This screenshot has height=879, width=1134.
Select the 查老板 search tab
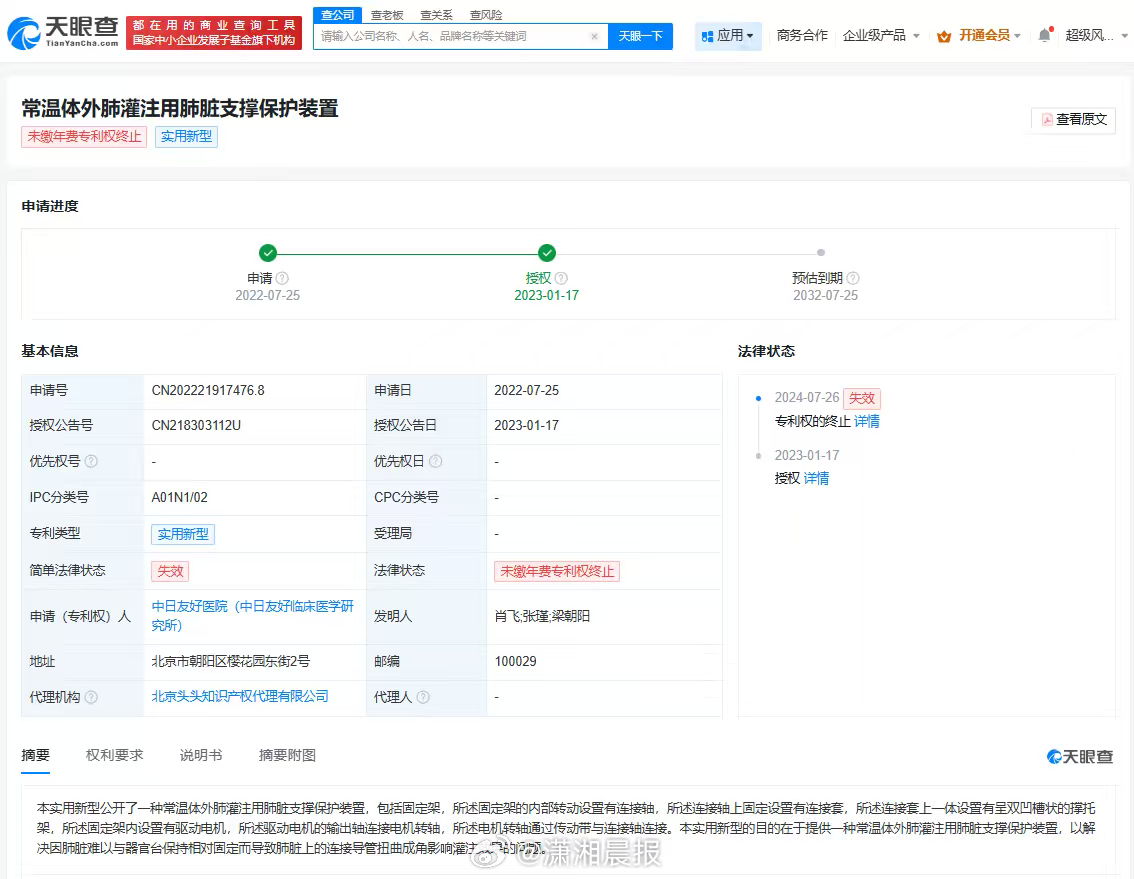coord(387,14)
